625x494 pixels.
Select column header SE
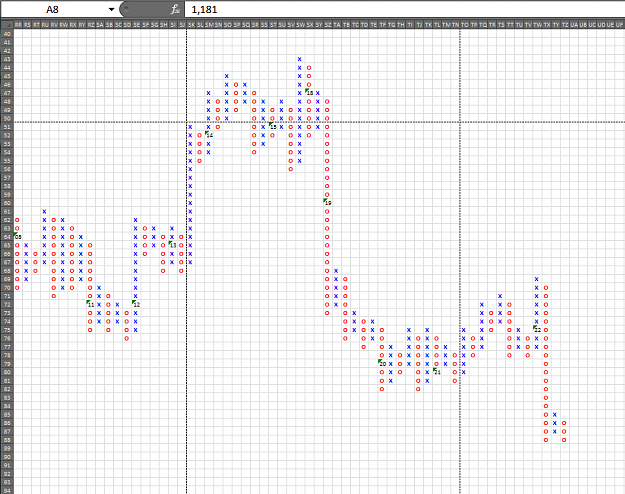136,25
